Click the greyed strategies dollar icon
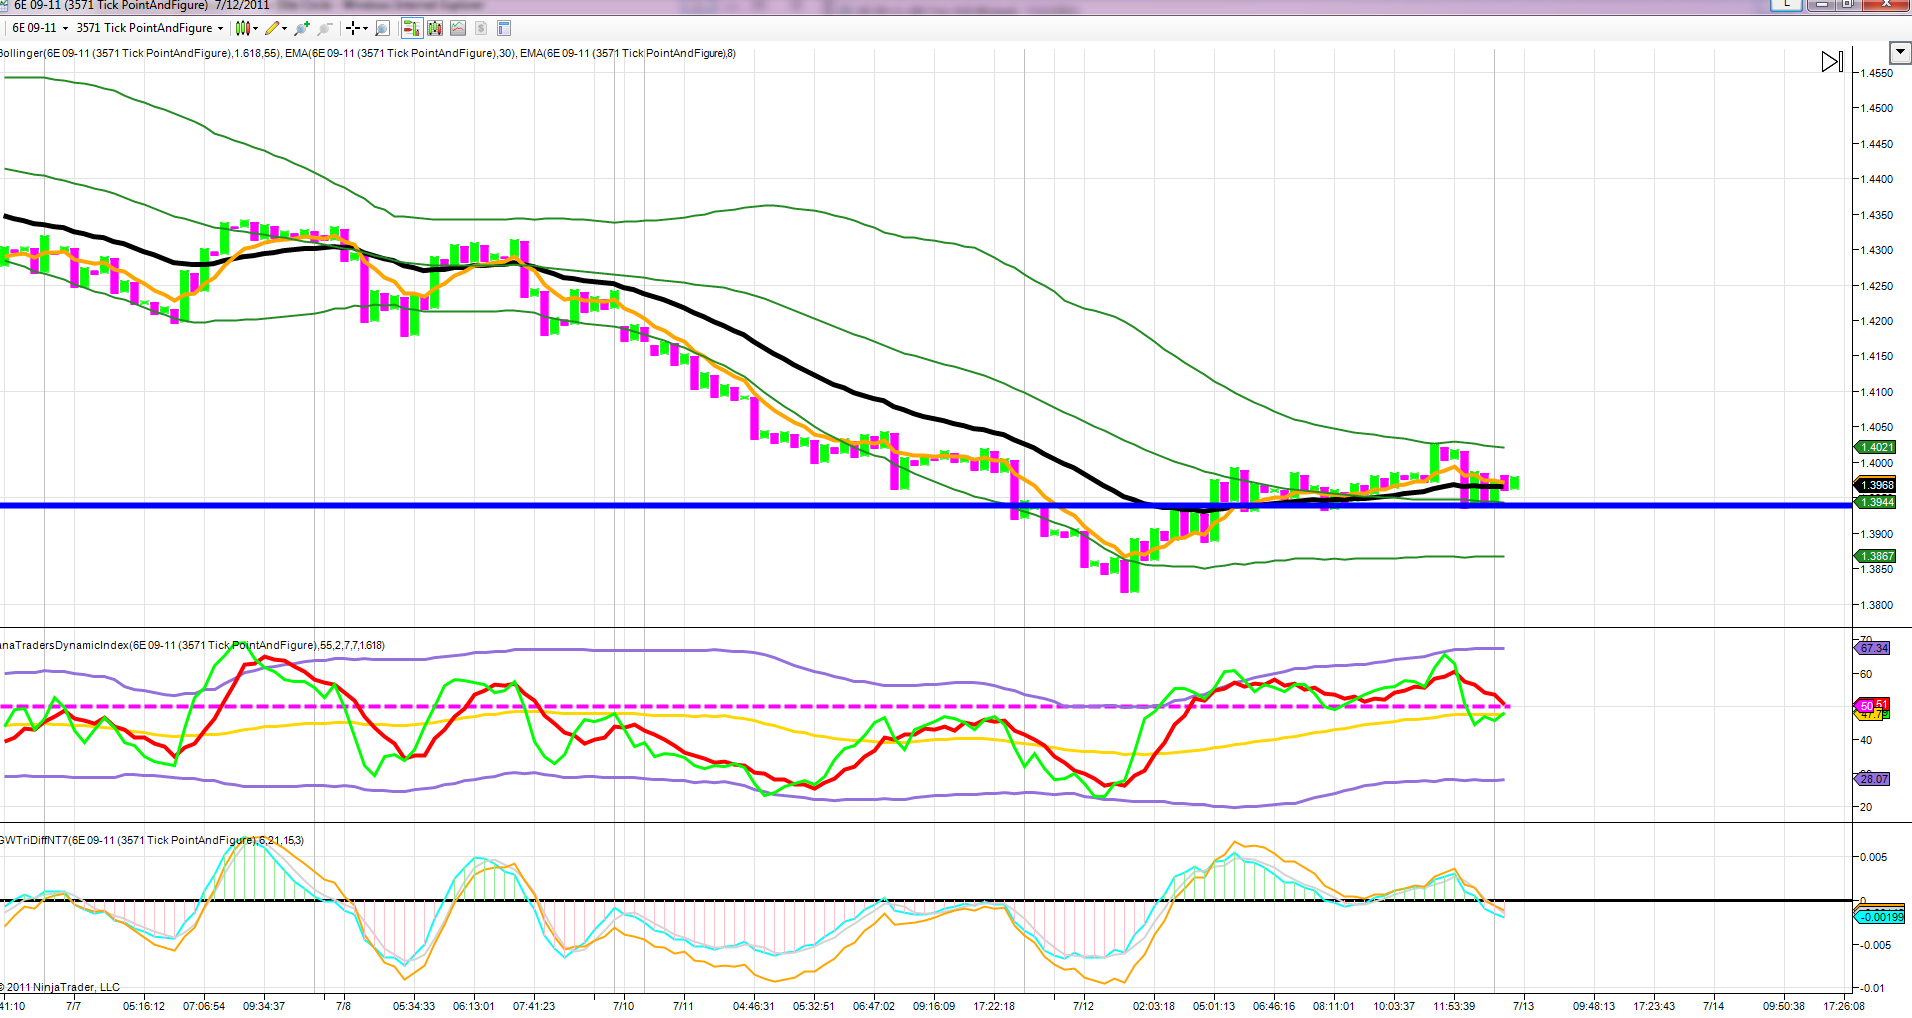Screen dimensions: 1912x1018 481,28
